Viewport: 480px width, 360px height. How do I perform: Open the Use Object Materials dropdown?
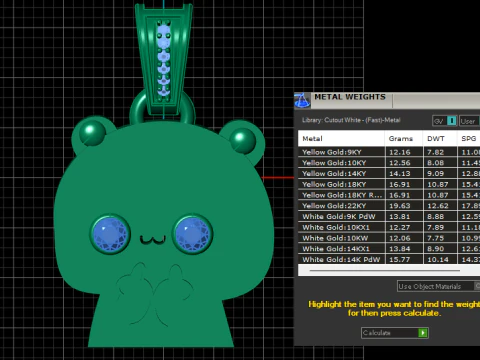(x=438, y=286)
